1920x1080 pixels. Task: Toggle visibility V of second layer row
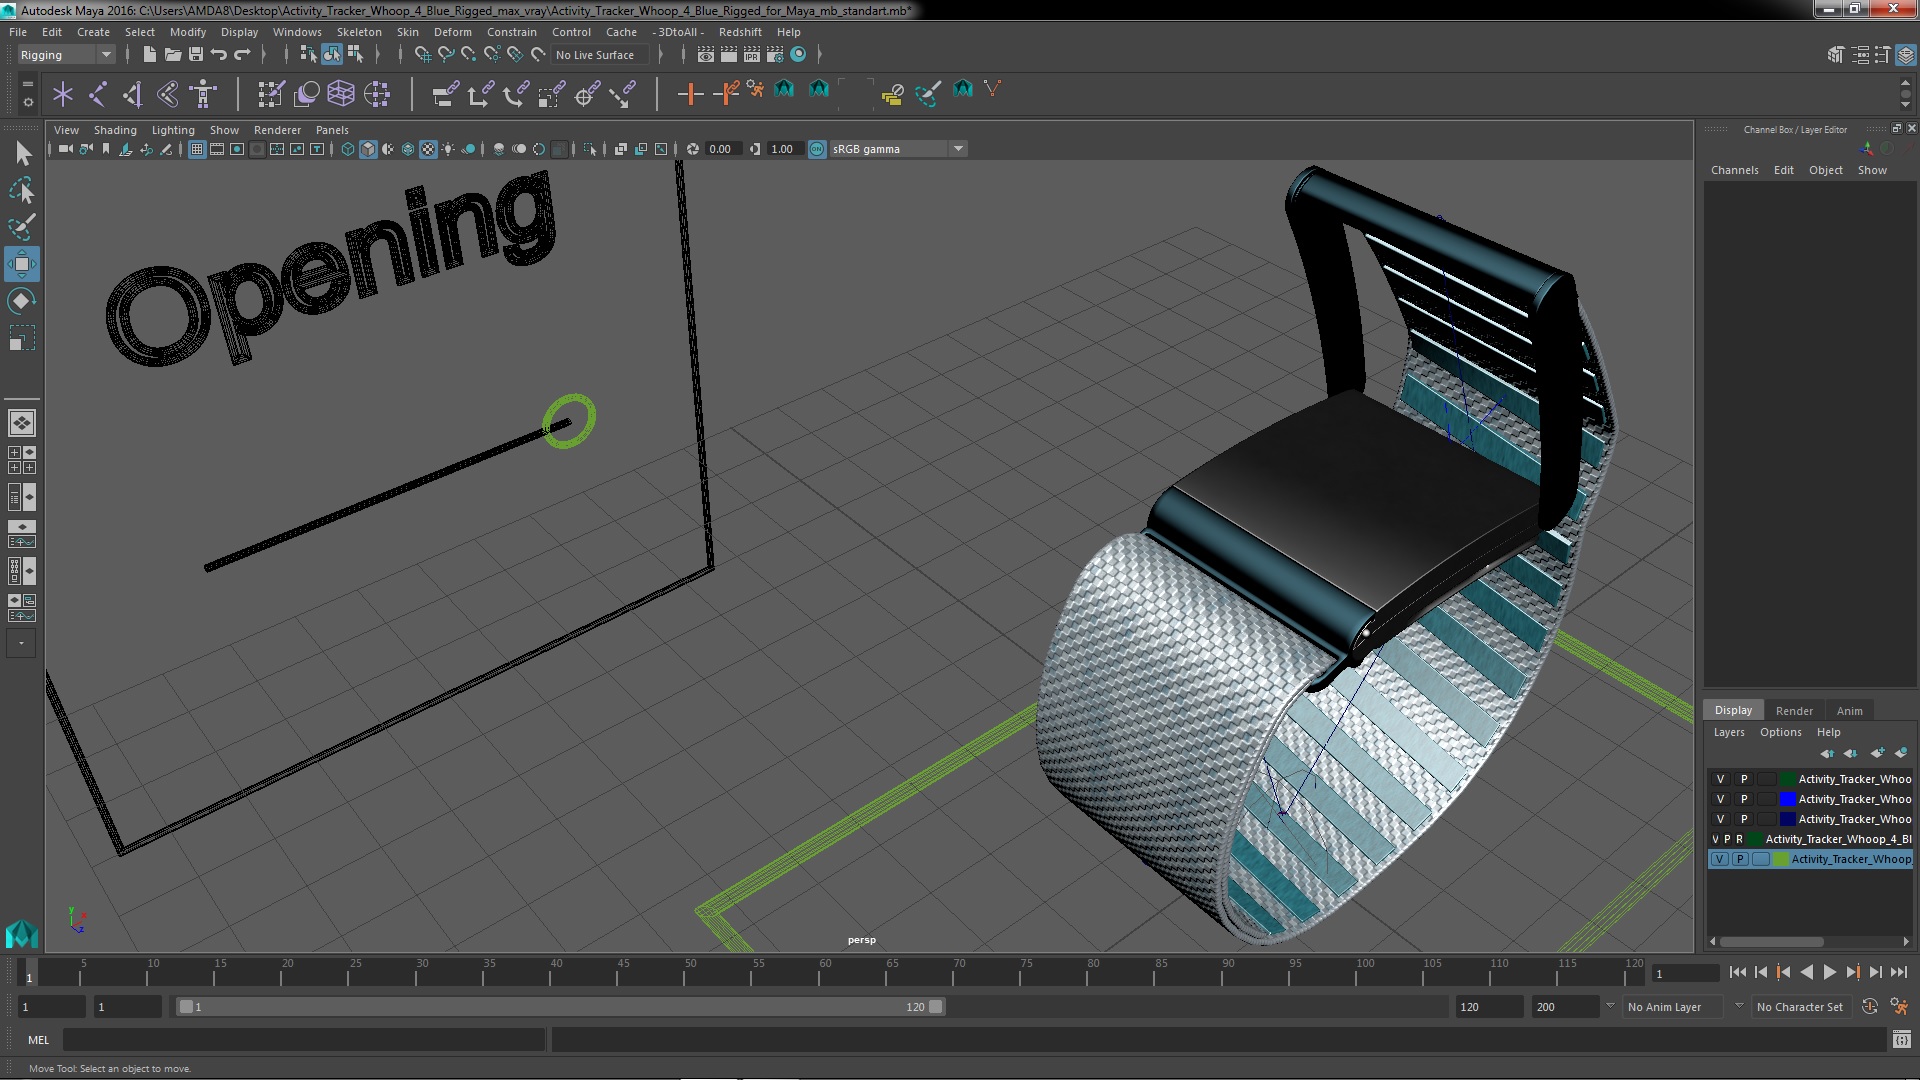(x=1720, y=799)
